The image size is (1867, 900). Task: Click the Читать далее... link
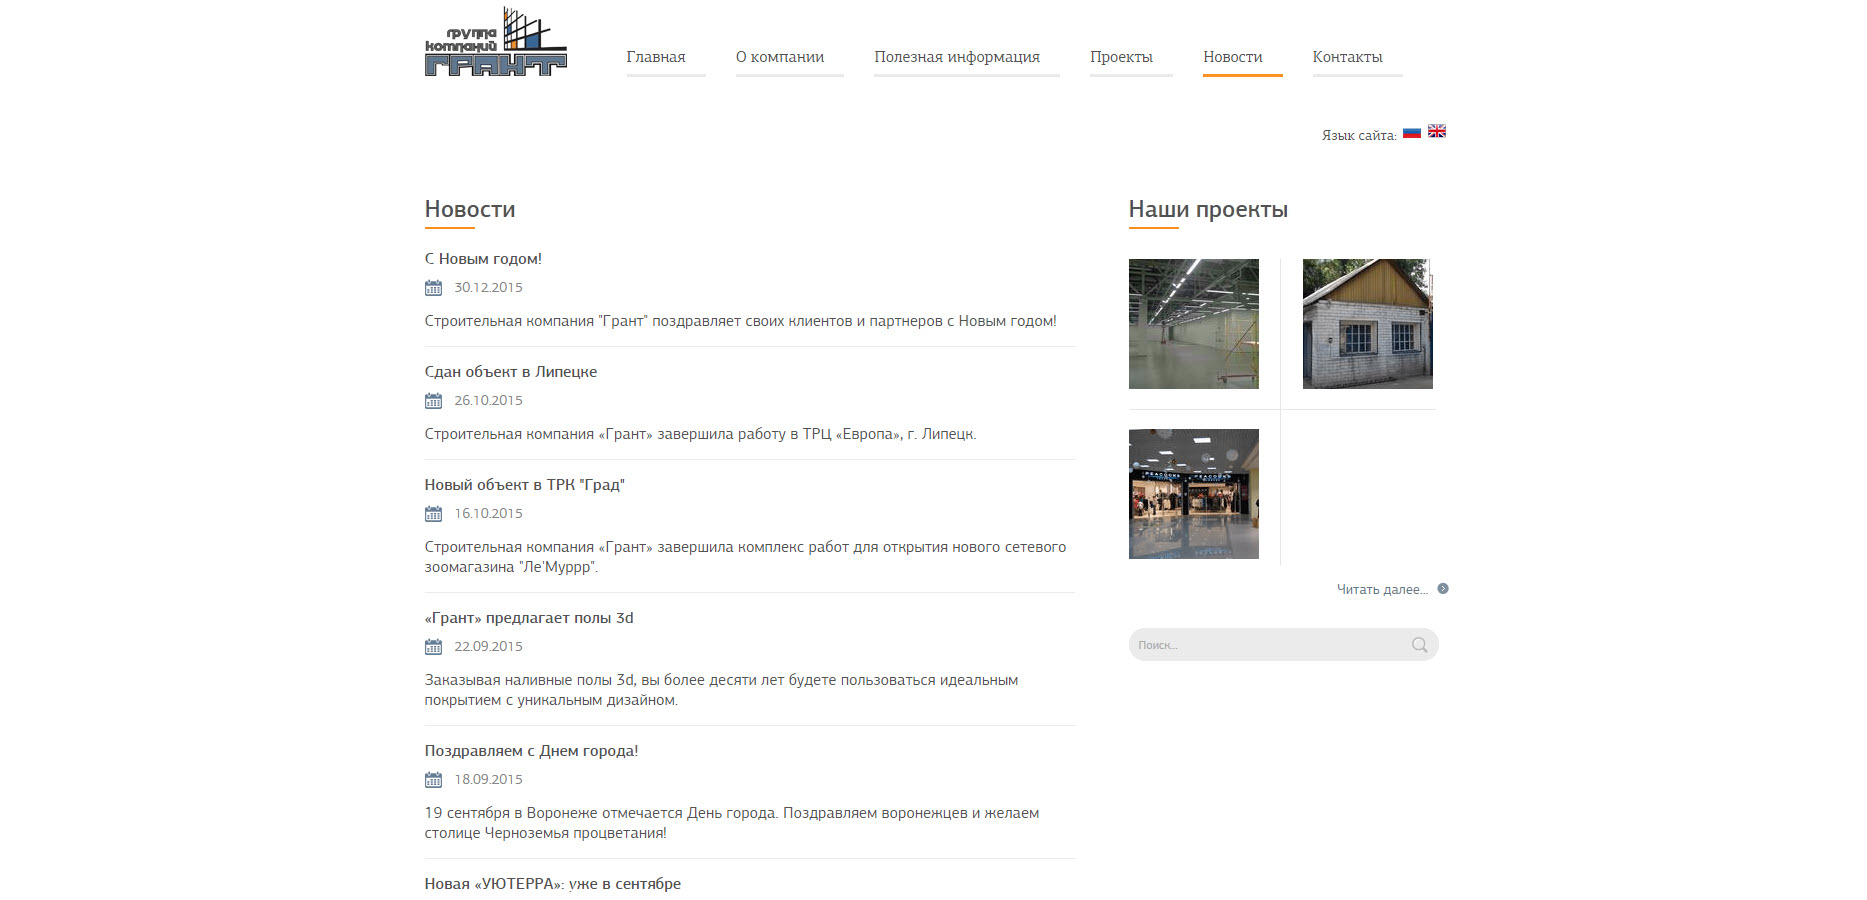1382,590
